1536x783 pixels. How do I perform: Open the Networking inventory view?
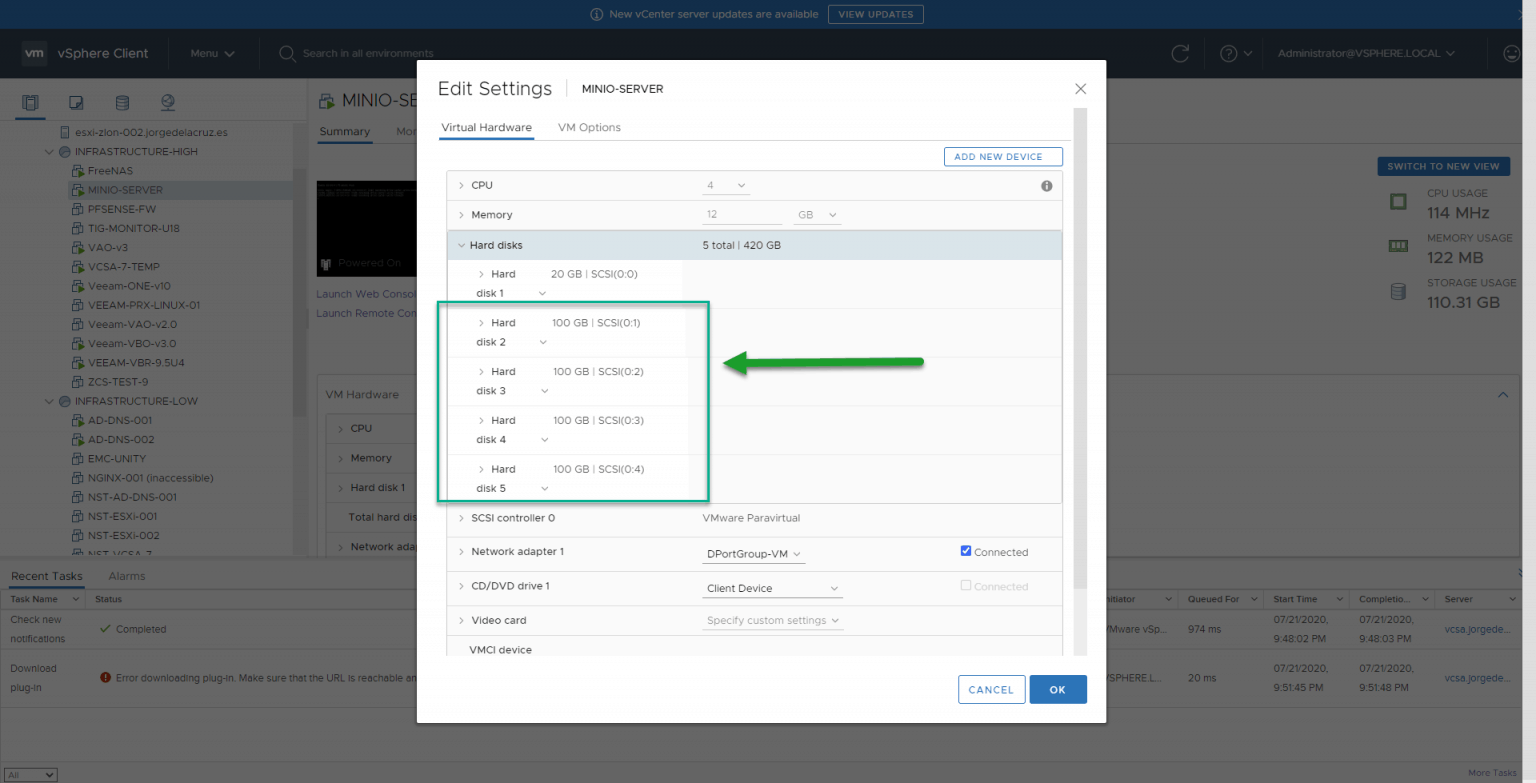(x=167, y=103)
